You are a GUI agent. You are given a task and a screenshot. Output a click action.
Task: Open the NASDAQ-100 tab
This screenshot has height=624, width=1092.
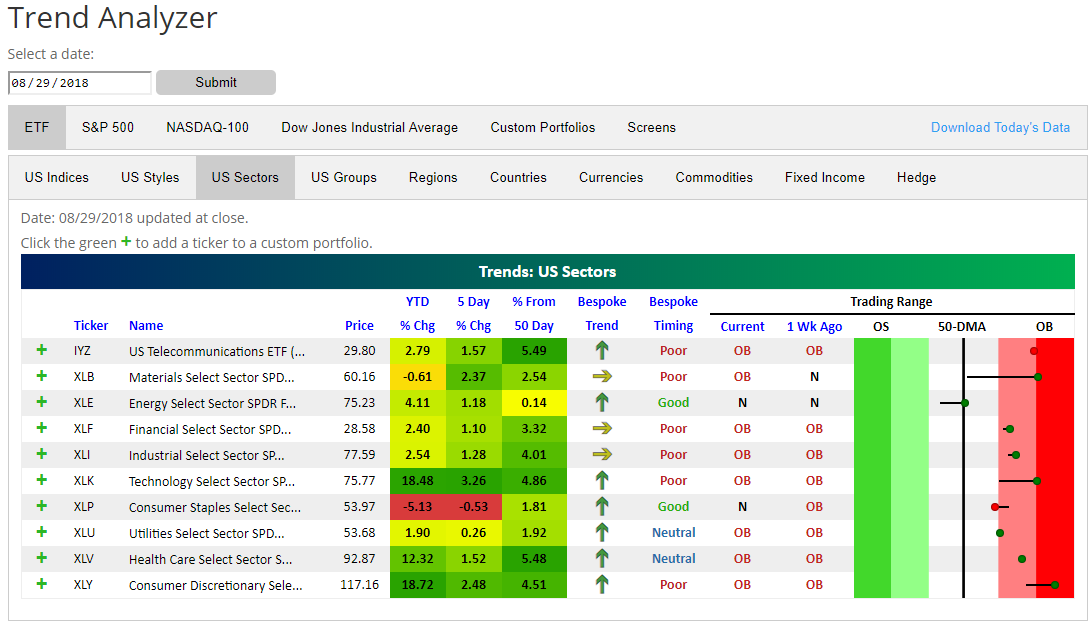click(x=207, y=127)
